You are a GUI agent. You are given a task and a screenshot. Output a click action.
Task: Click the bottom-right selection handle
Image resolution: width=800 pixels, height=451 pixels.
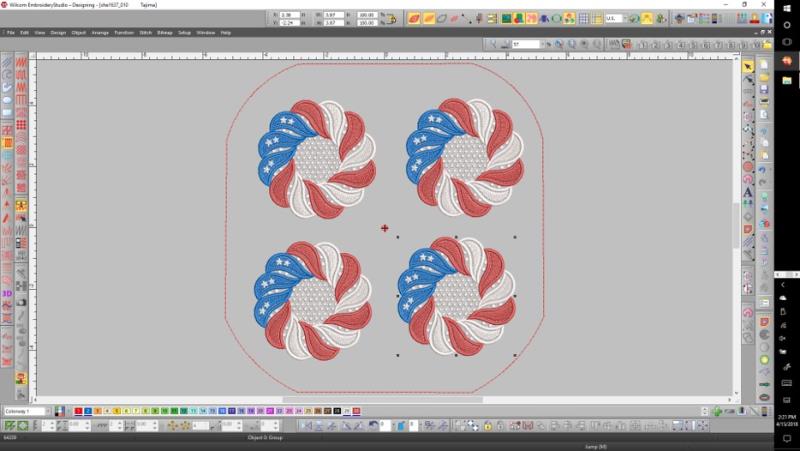(515, 355)
